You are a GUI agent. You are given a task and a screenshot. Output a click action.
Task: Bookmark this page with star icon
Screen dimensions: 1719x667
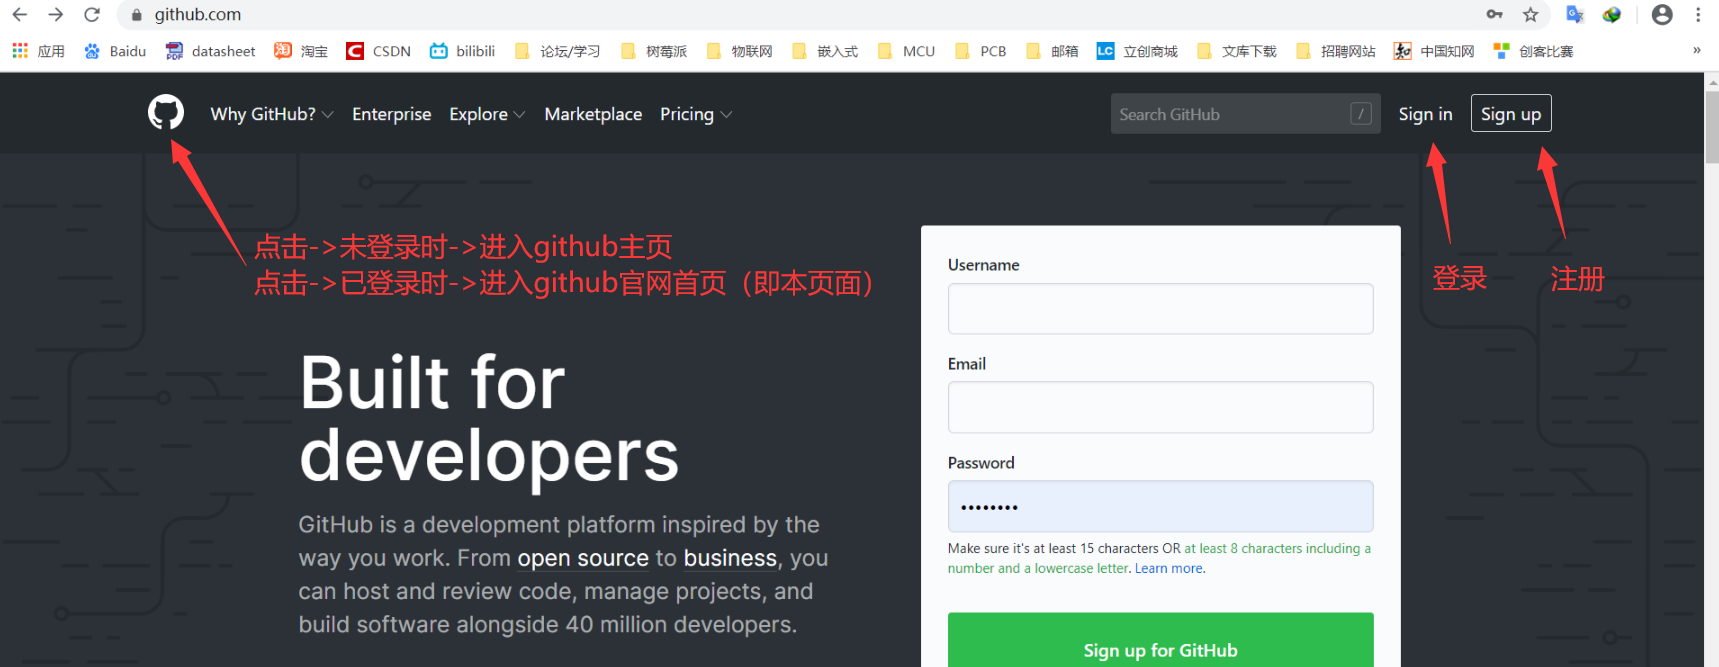1531,14
